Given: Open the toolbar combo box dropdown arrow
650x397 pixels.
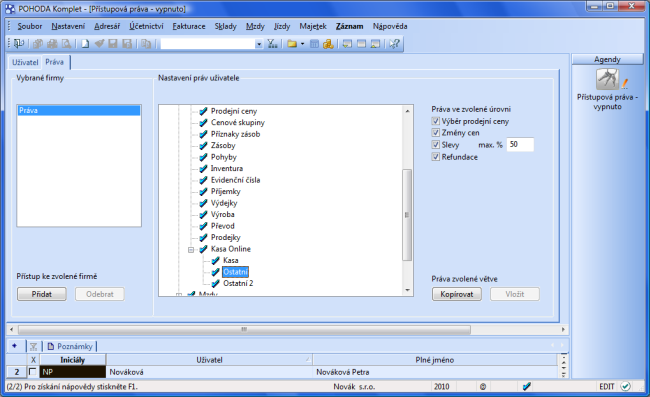Looking at the screenshot, I should pyautogui.click(x=259, y=44).
